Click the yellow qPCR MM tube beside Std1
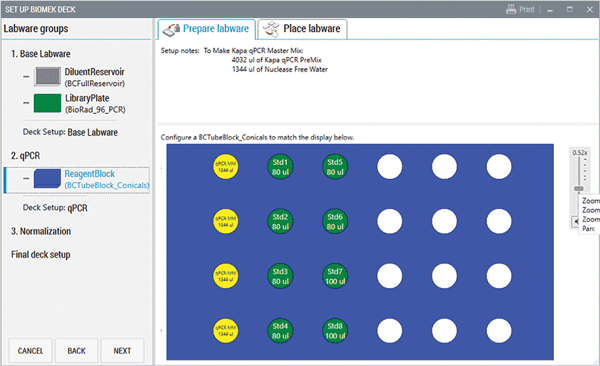Viewport: 600px width, 366px height. [x=225, y=167]
